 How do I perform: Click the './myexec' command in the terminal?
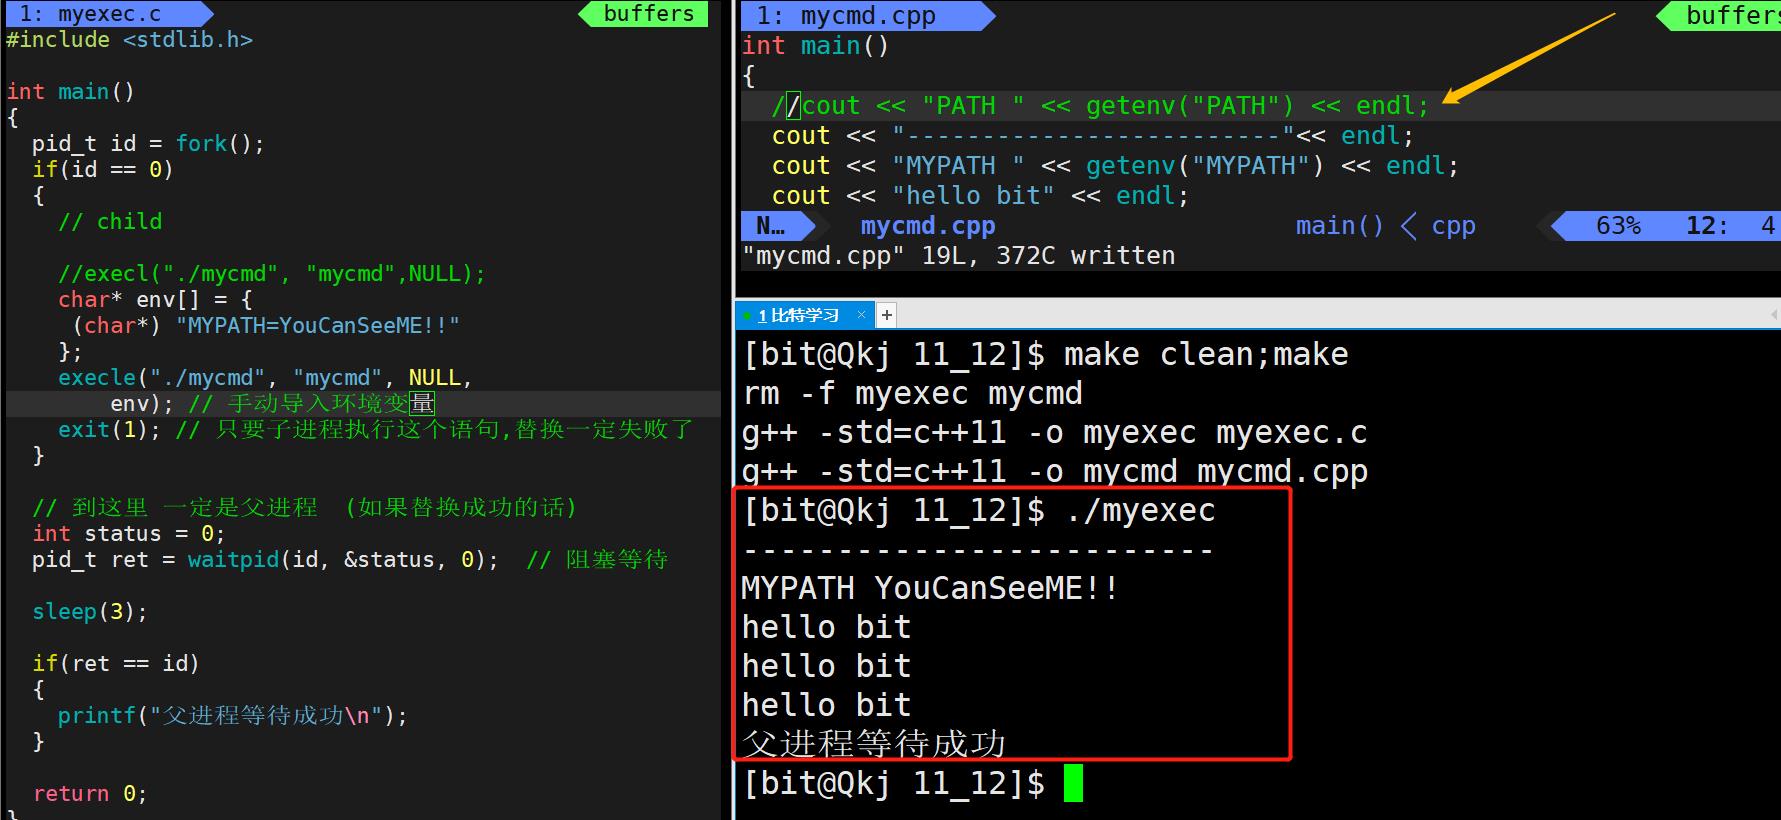[x=1140, y=511]
